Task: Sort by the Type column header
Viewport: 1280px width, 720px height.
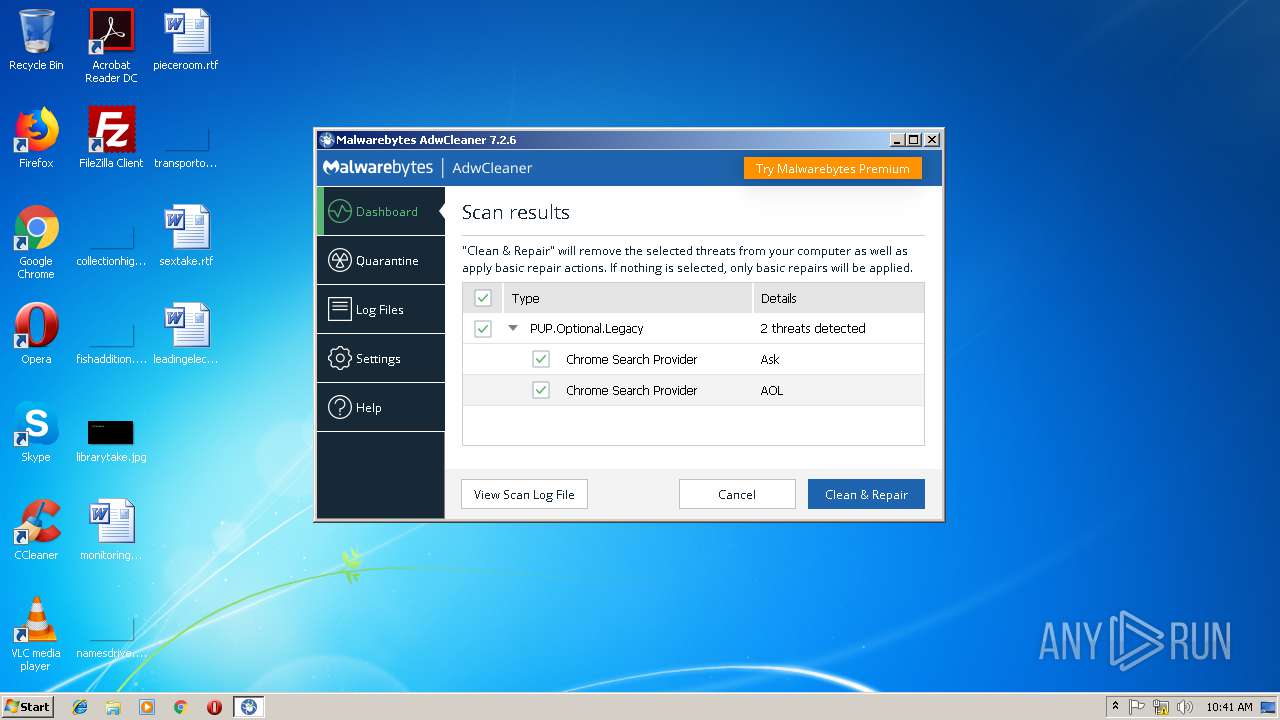Action: point(627,298)
